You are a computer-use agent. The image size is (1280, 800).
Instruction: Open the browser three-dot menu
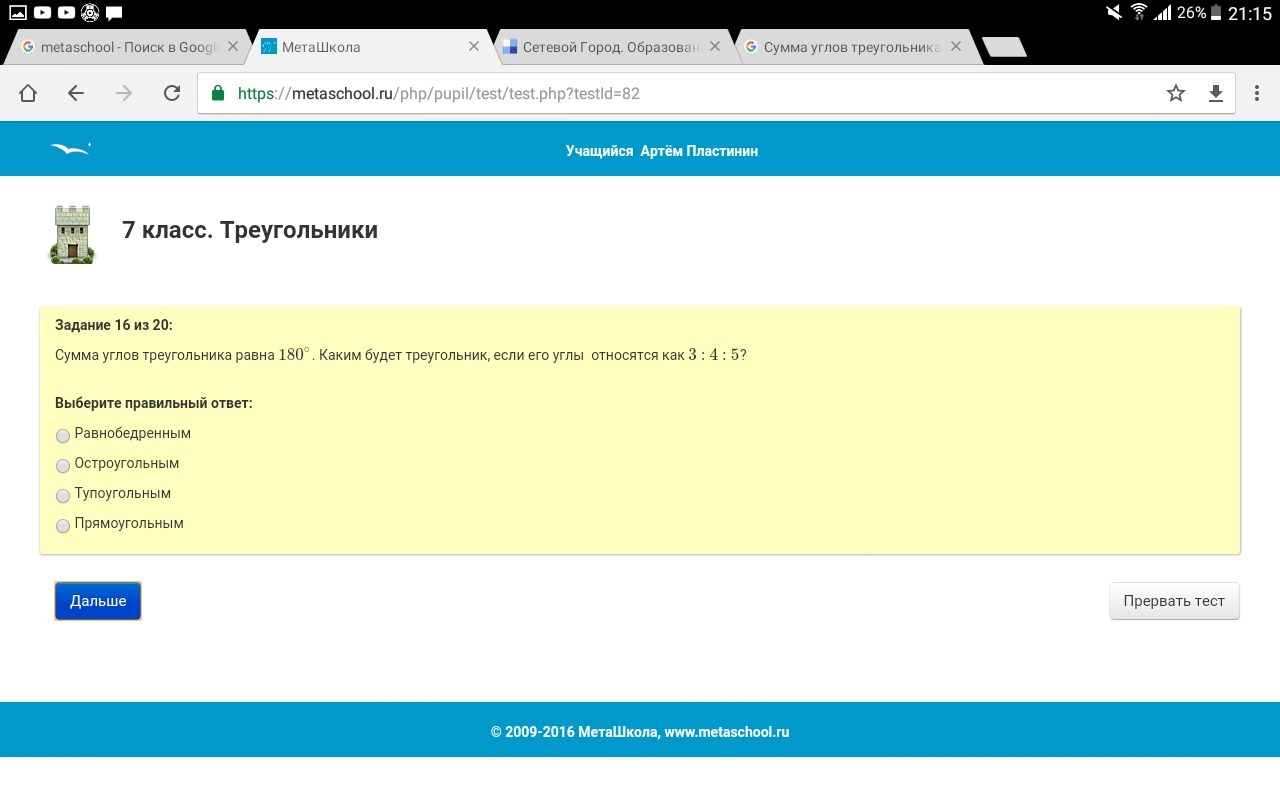click(x=1257, y=93)
